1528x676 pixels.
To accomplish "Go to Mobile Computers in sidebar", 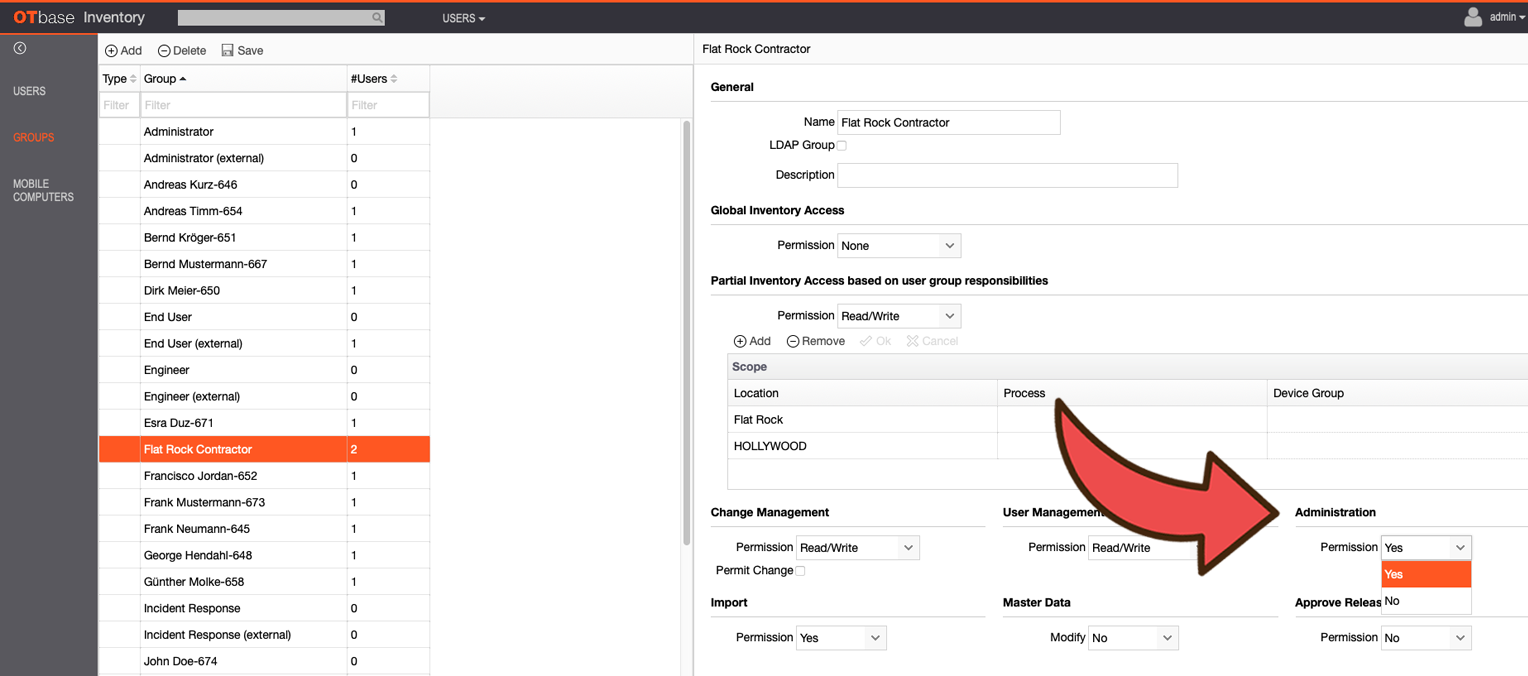I will [x=43, y=191].
